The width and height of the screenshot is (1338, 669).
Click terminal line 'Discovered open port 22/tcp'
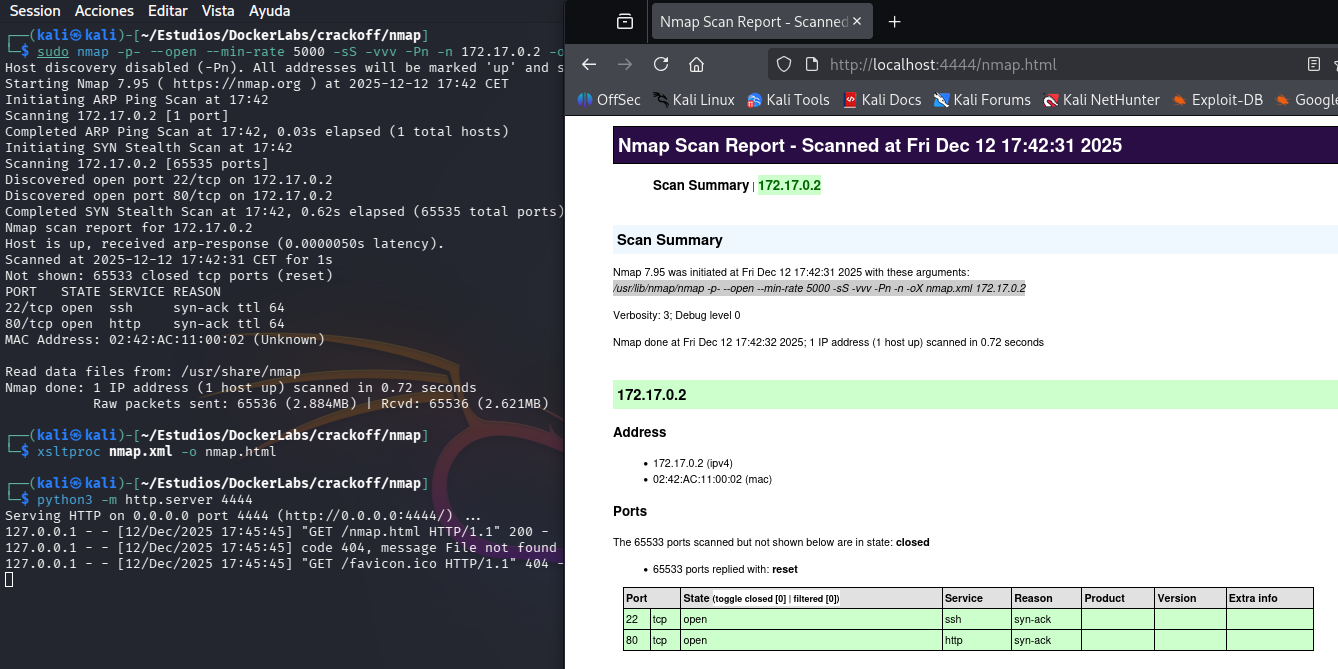169,179
